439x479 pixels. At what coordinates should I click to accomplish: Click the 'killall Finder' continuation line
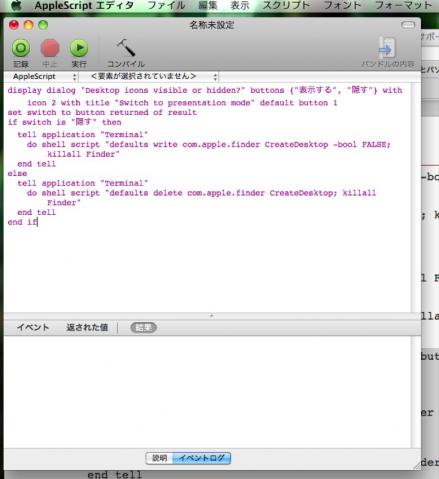[83, 154]
